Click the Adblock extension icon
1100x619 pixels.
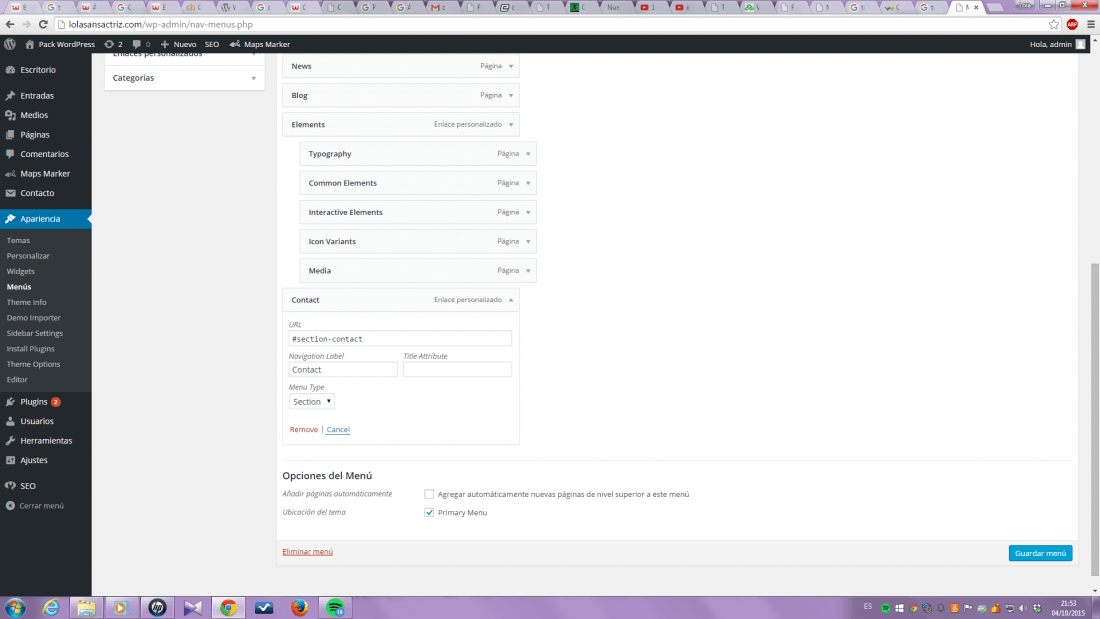pos(1072,25)
